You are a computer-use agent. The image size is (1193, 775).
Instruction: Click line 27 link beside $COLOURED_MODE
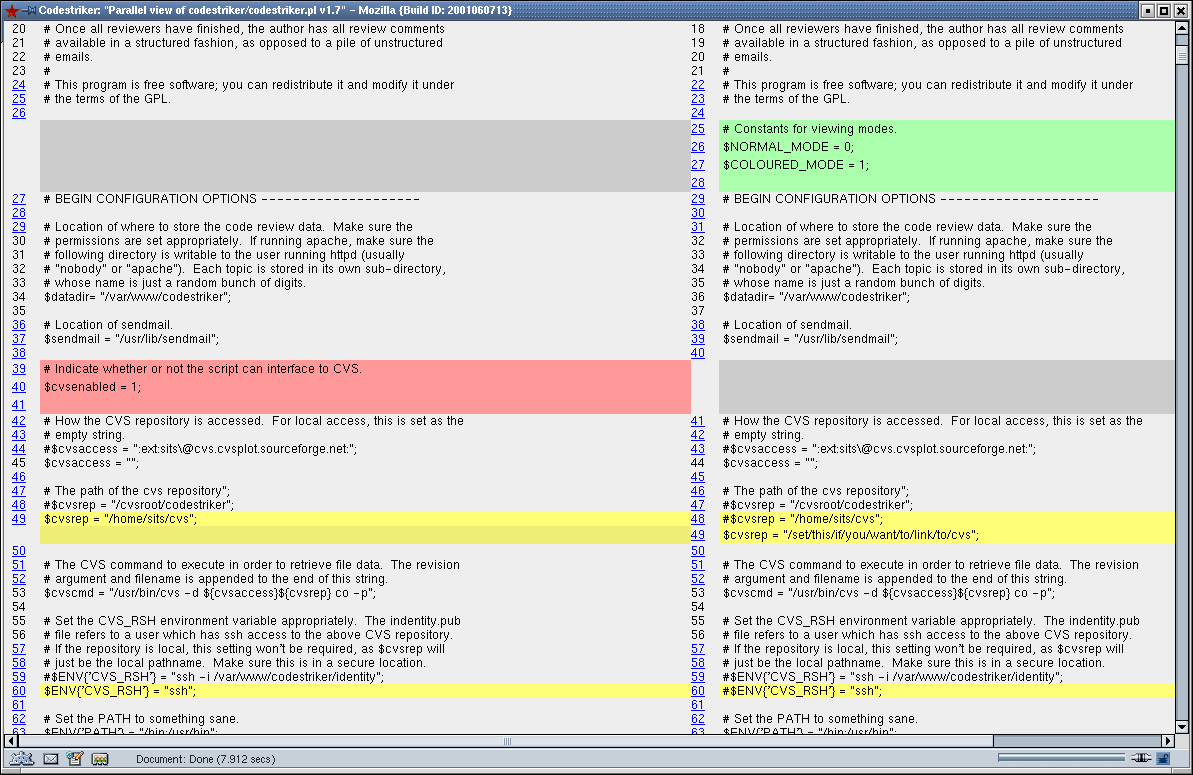(x=697, y=165)
